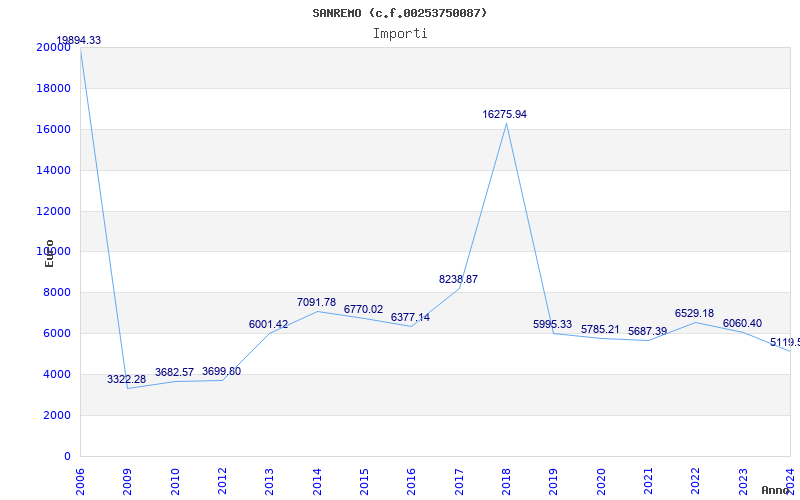The width and height of the screenshot is (800, 500).
Task: Select the 2023 year axis label
Action: tap(743, 481)
